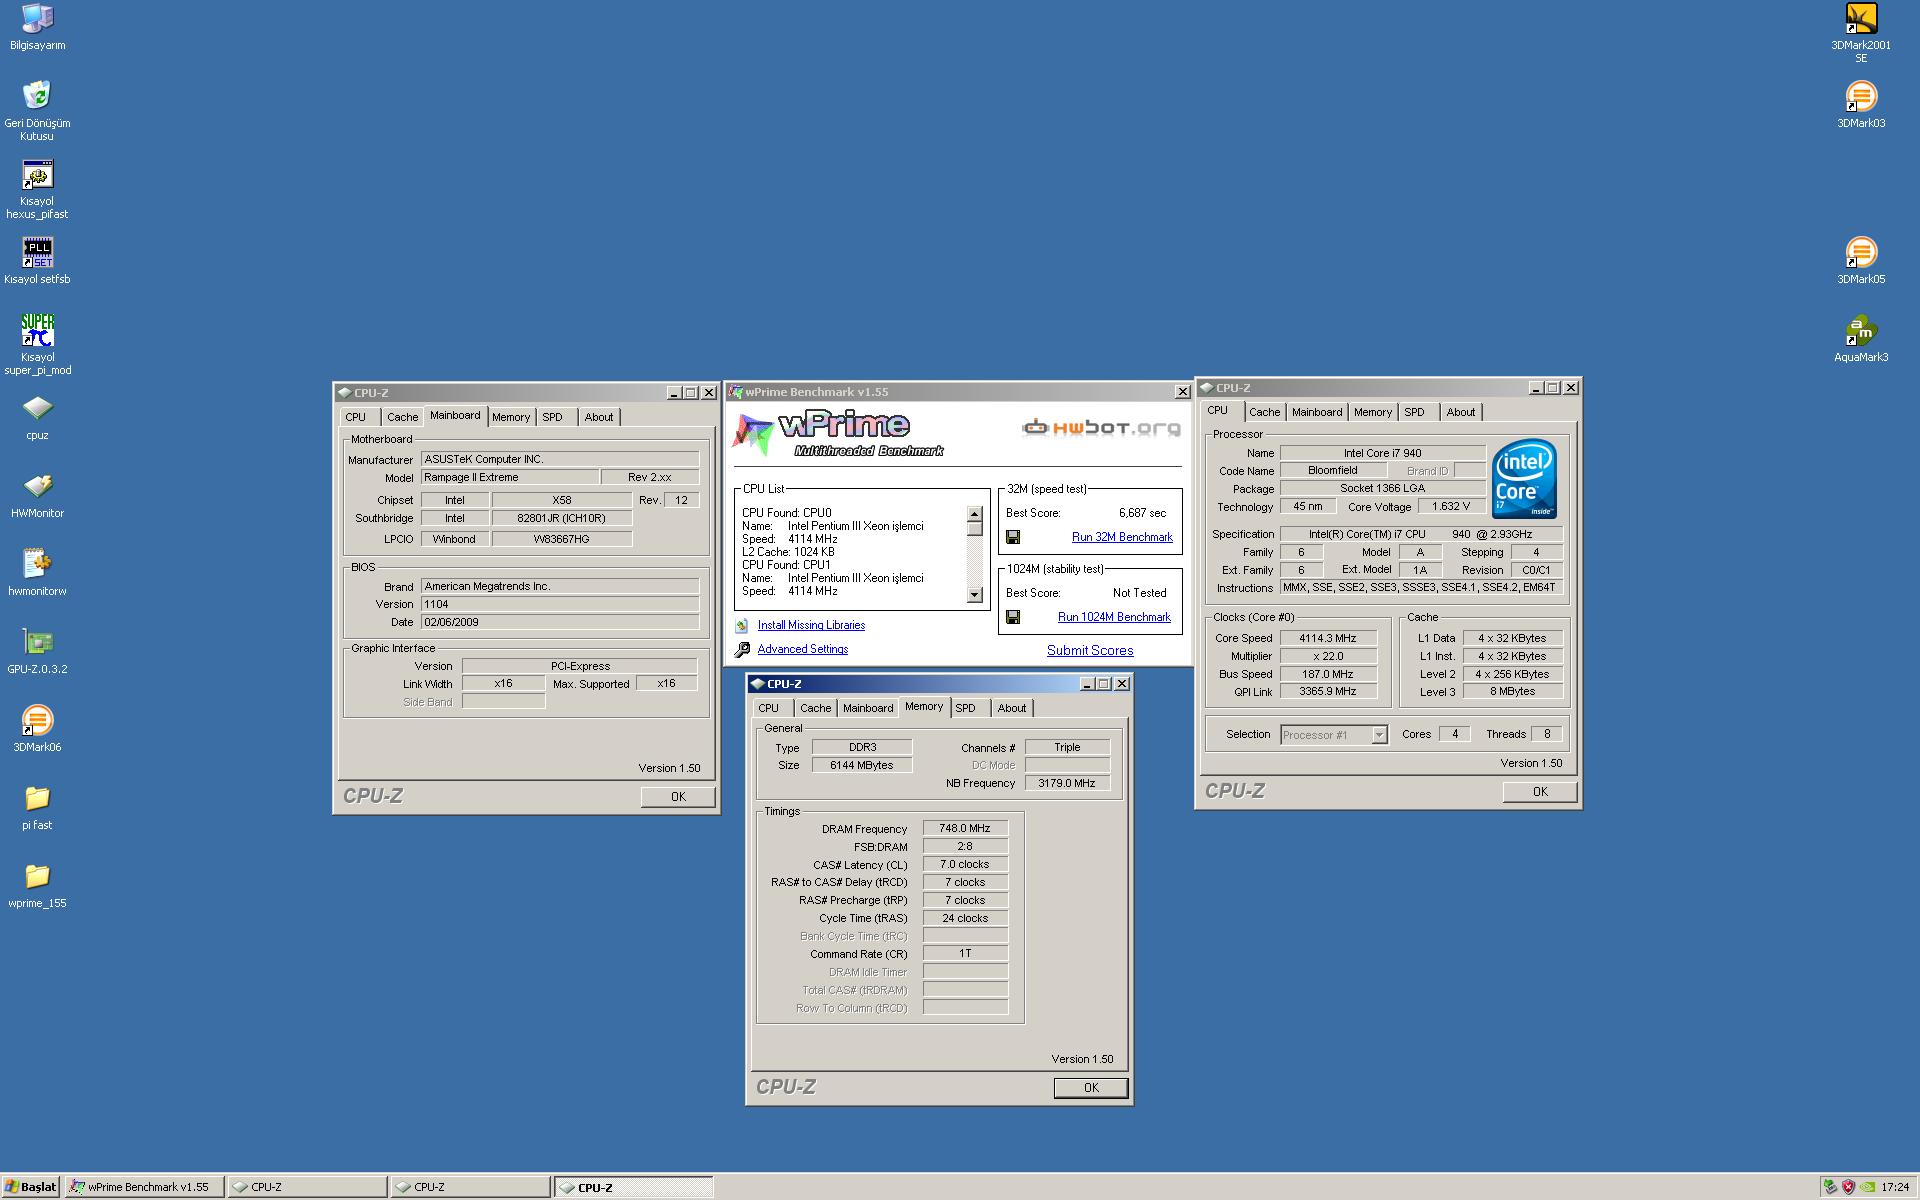The width and height of the screenshot is (1920, 1200).
Task: Open the Bilgisayarım desktop icon
Action: pos(37,18)
